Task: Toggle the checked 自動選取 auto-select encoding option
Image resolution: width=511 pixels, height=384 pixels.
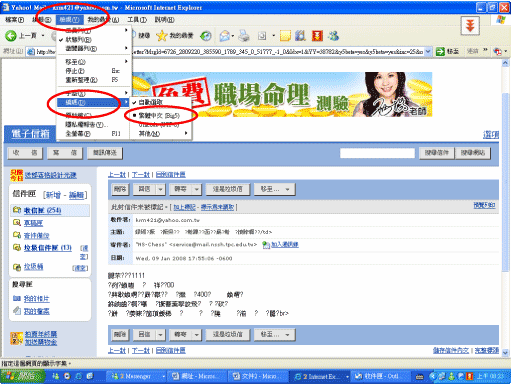Action: click(160, 102)
